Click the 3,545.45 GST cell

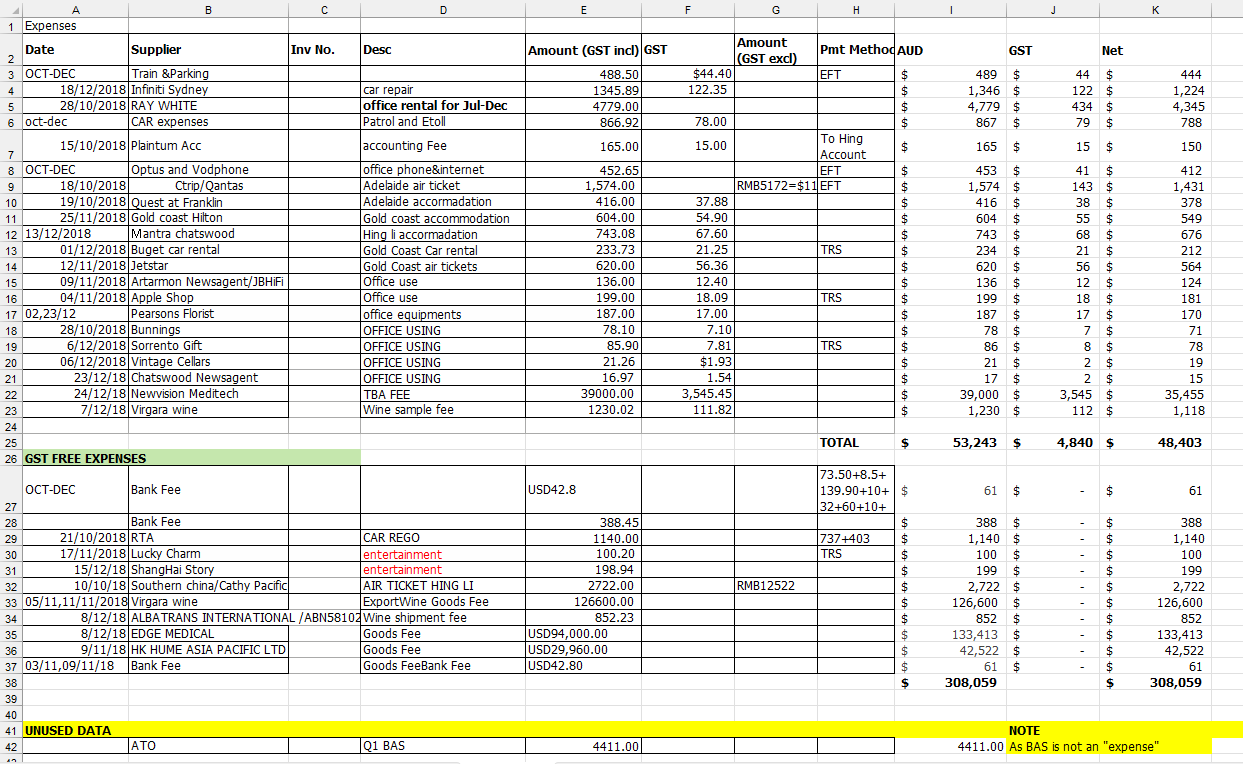688,394
